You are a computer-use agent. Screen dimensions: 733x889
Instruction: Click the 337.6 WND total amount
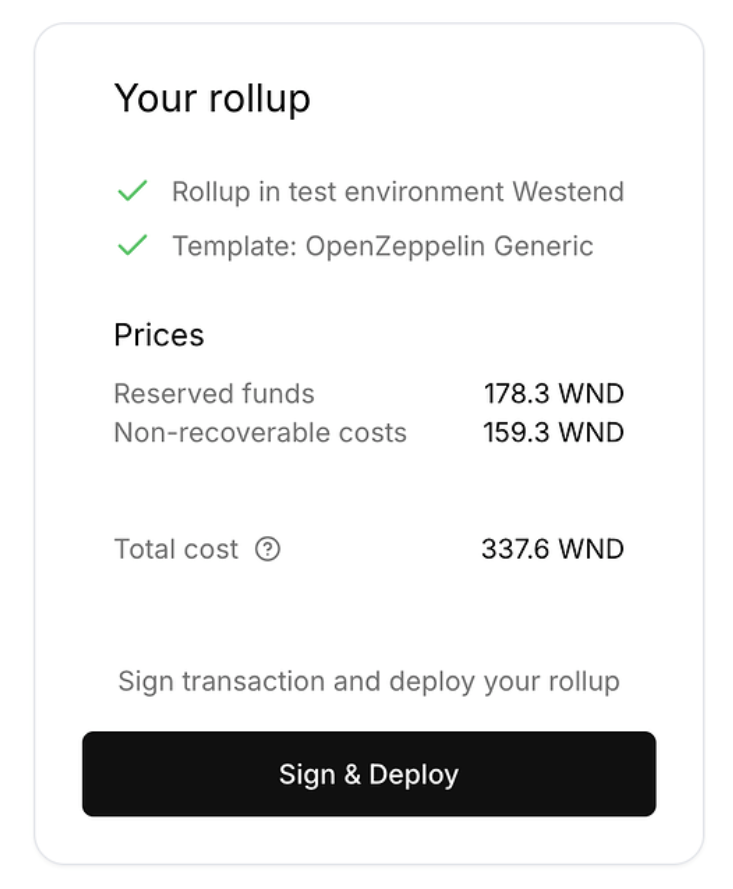point(553,549)
